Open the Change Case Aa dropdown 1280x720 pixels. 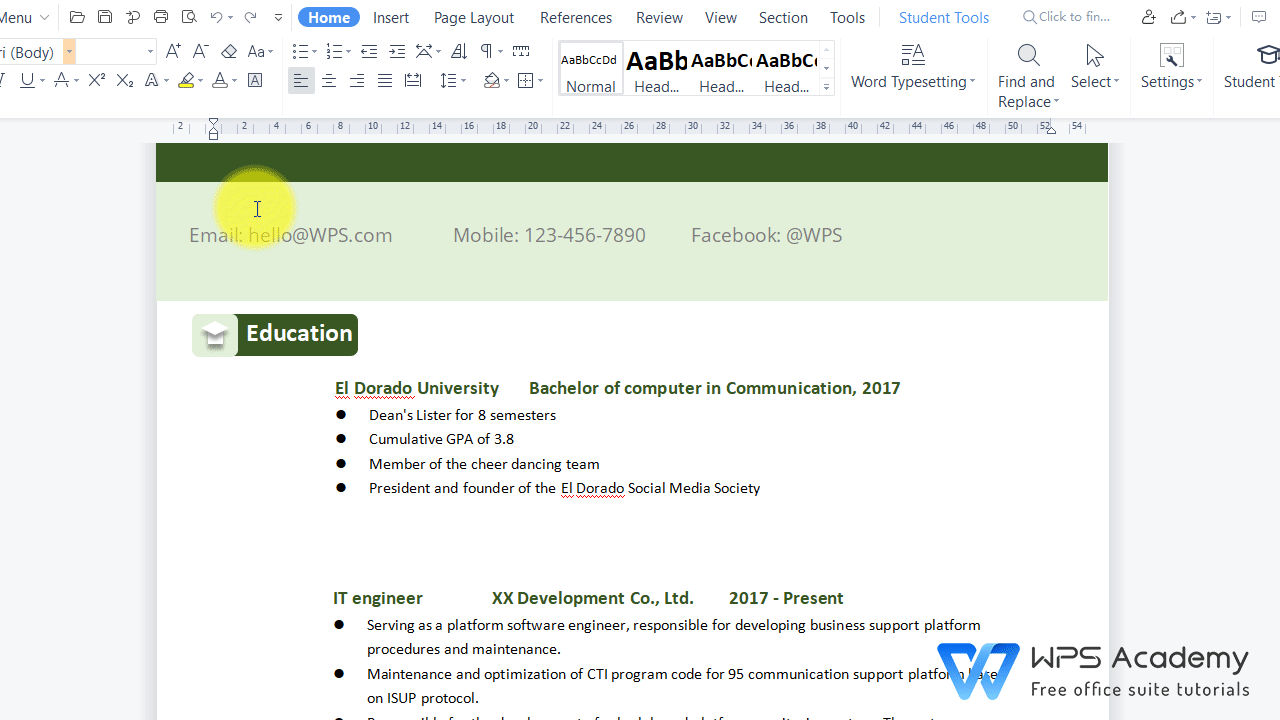point(260,51)
